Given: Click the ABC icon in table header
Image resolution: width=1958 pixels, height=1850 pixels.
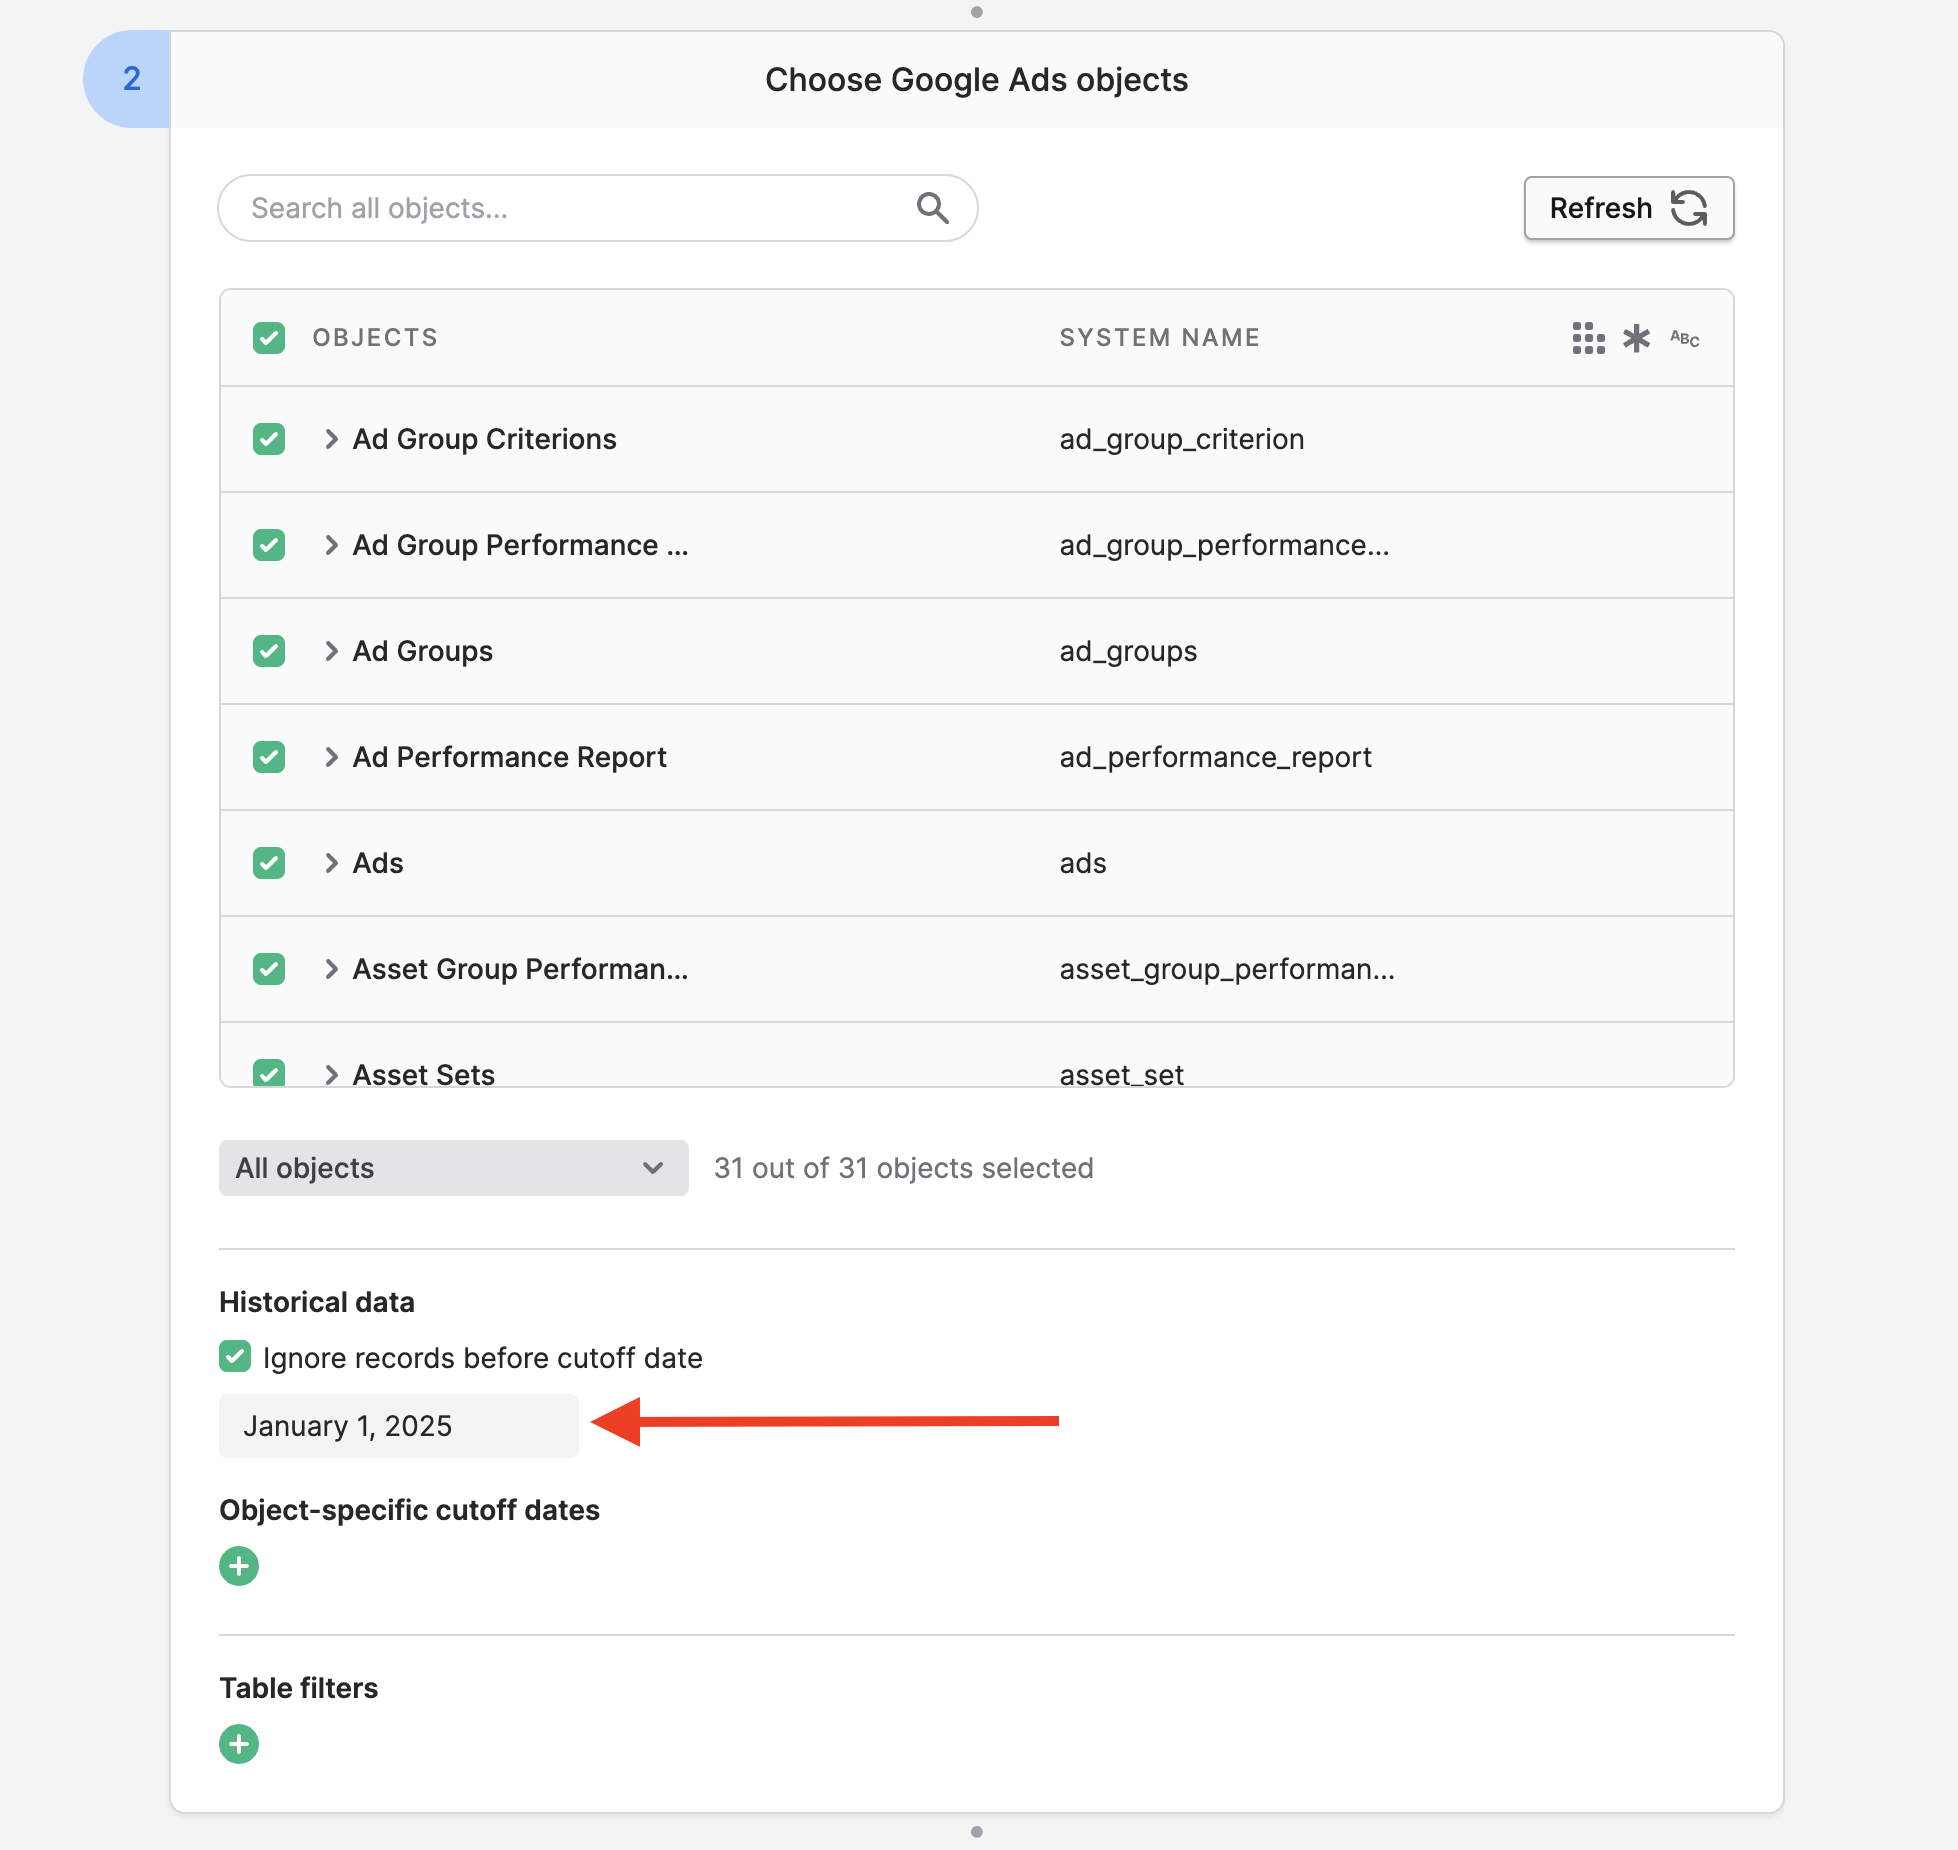Looking at the screenshot, I should pyautogui.click(x=1684, y=338).
